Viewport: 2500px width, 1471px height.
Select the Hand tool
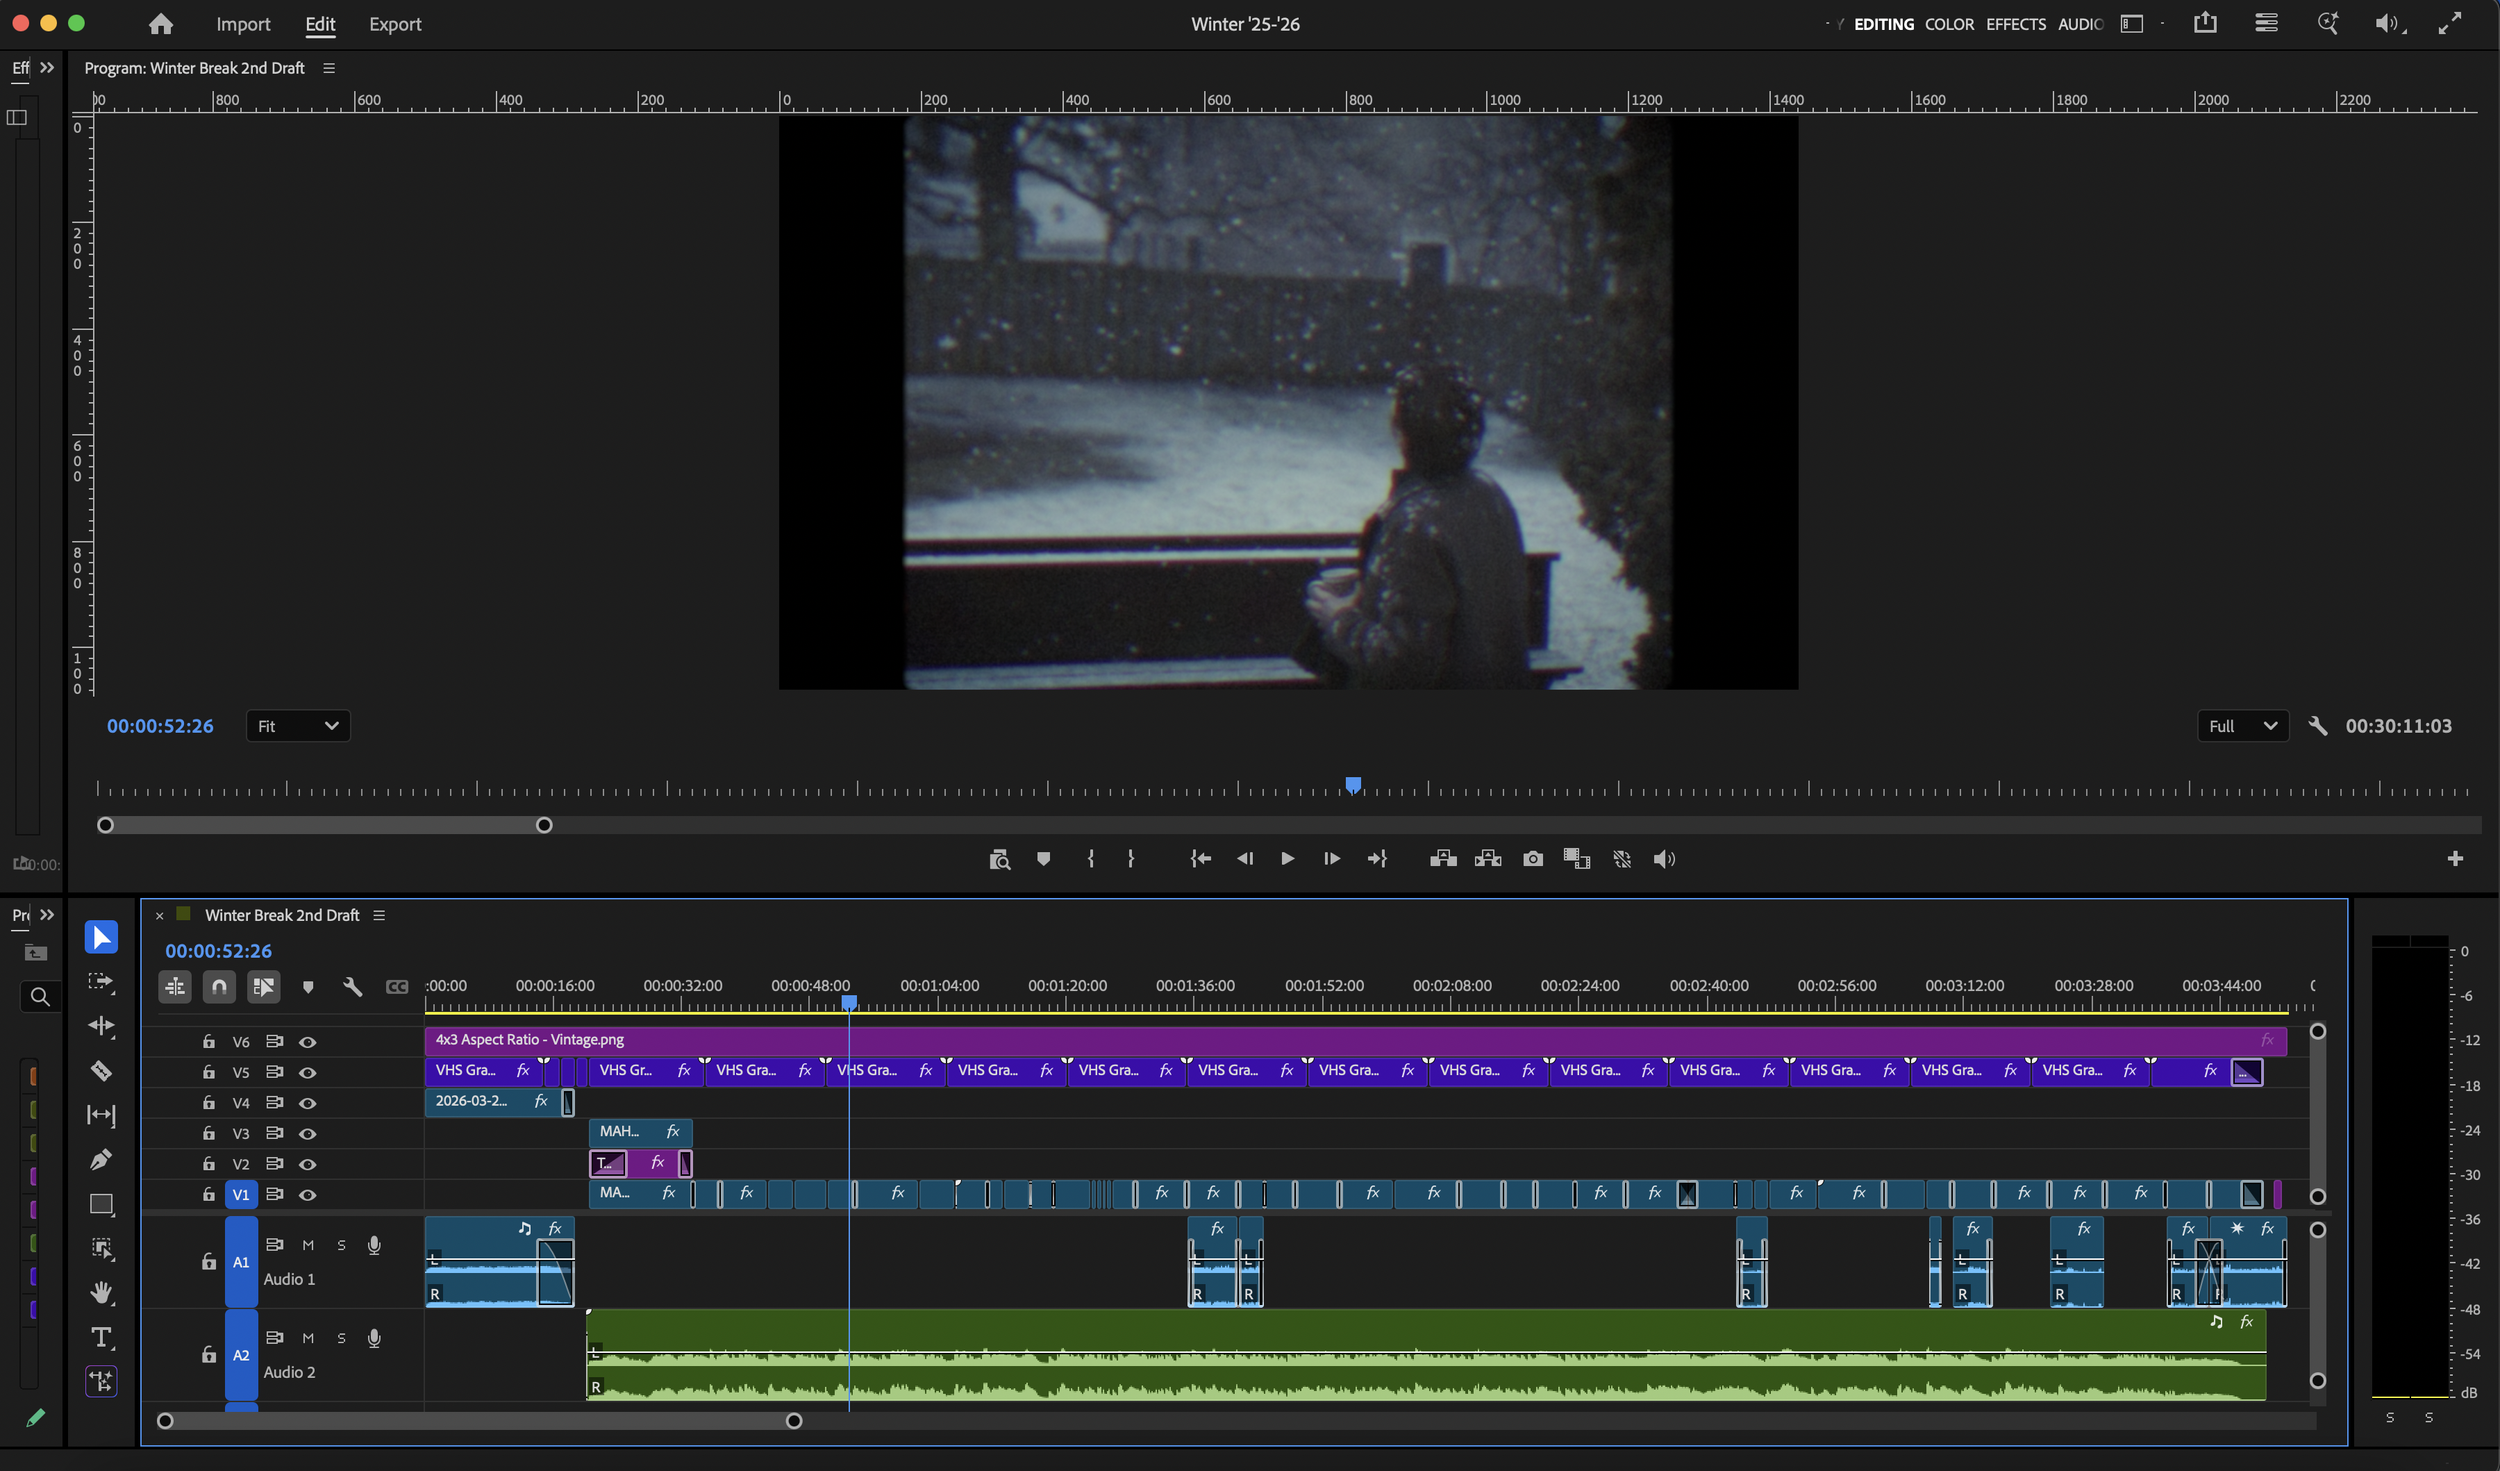point(101,1293)
